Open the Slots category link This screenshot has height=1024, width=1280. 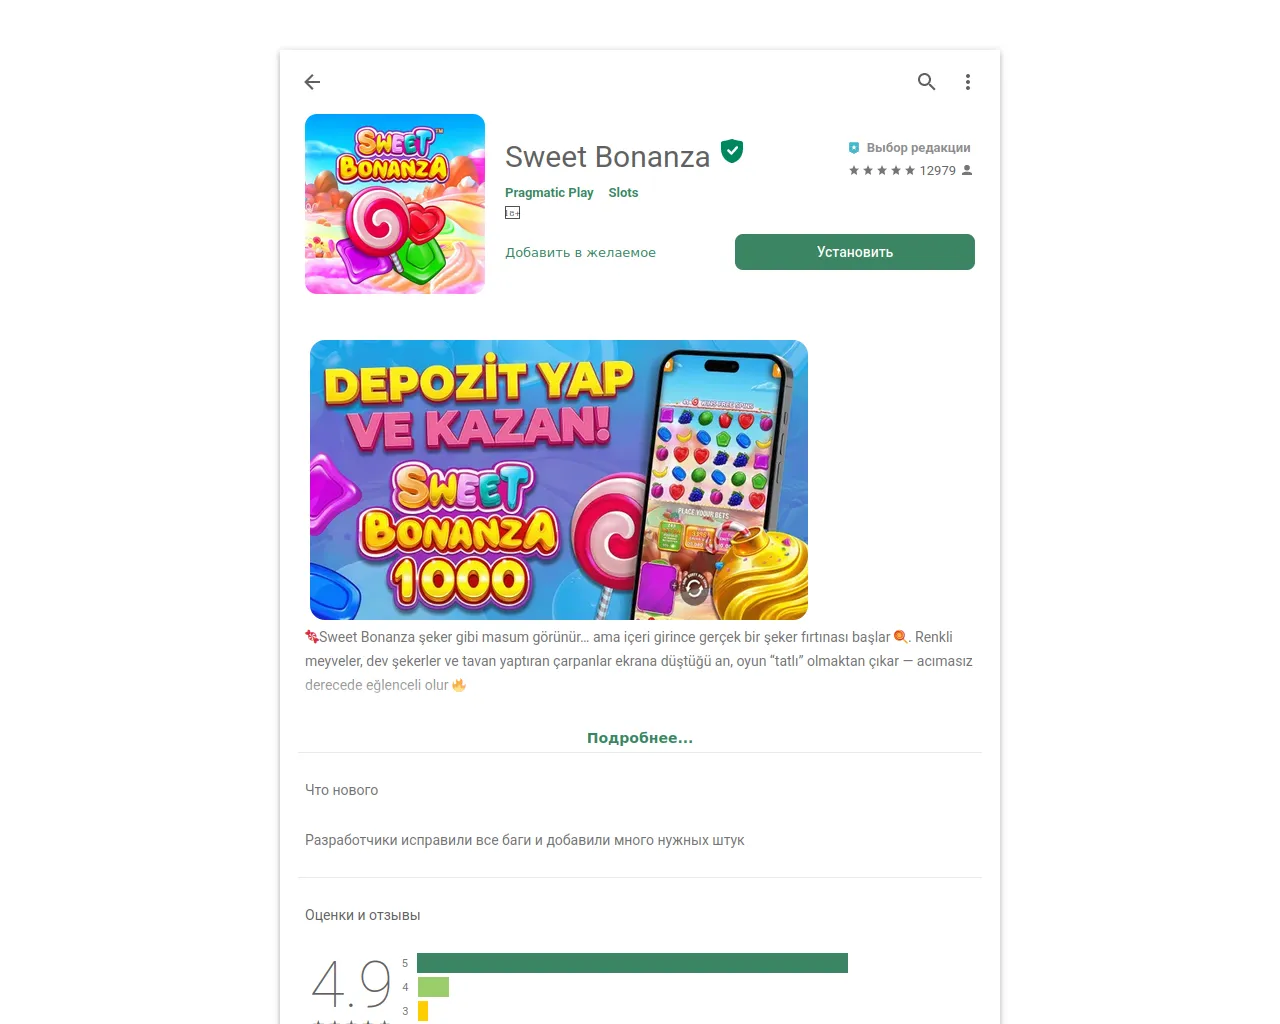click(x=623, y=193)
